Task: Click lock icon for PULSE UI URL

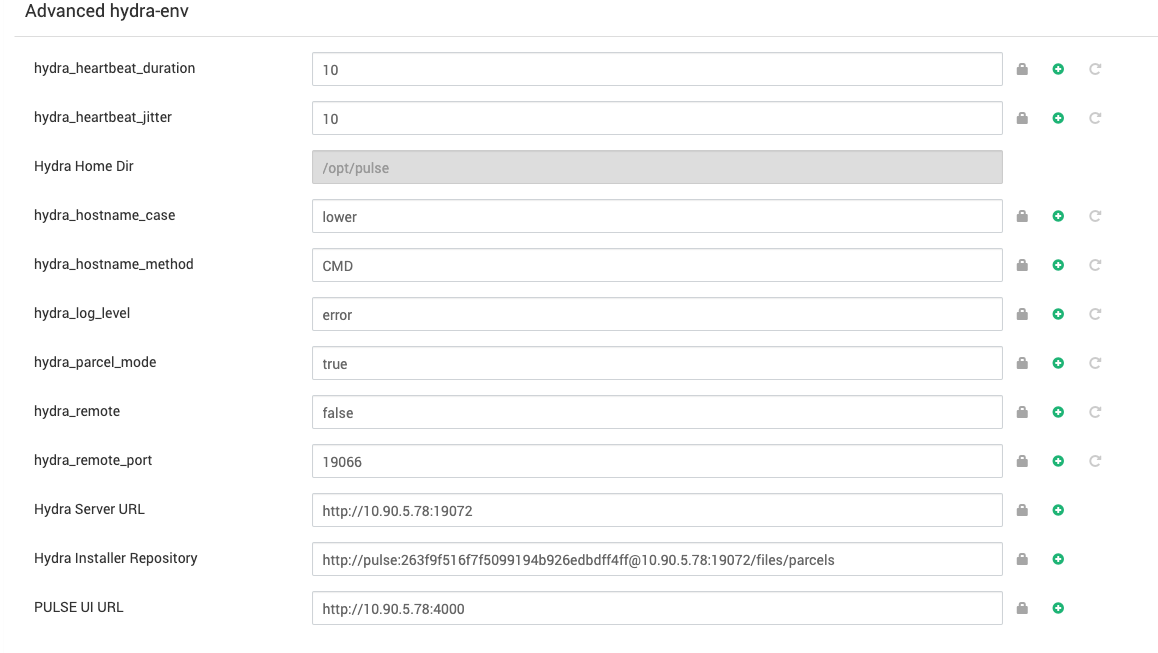Action: (x=1022, y=608)
